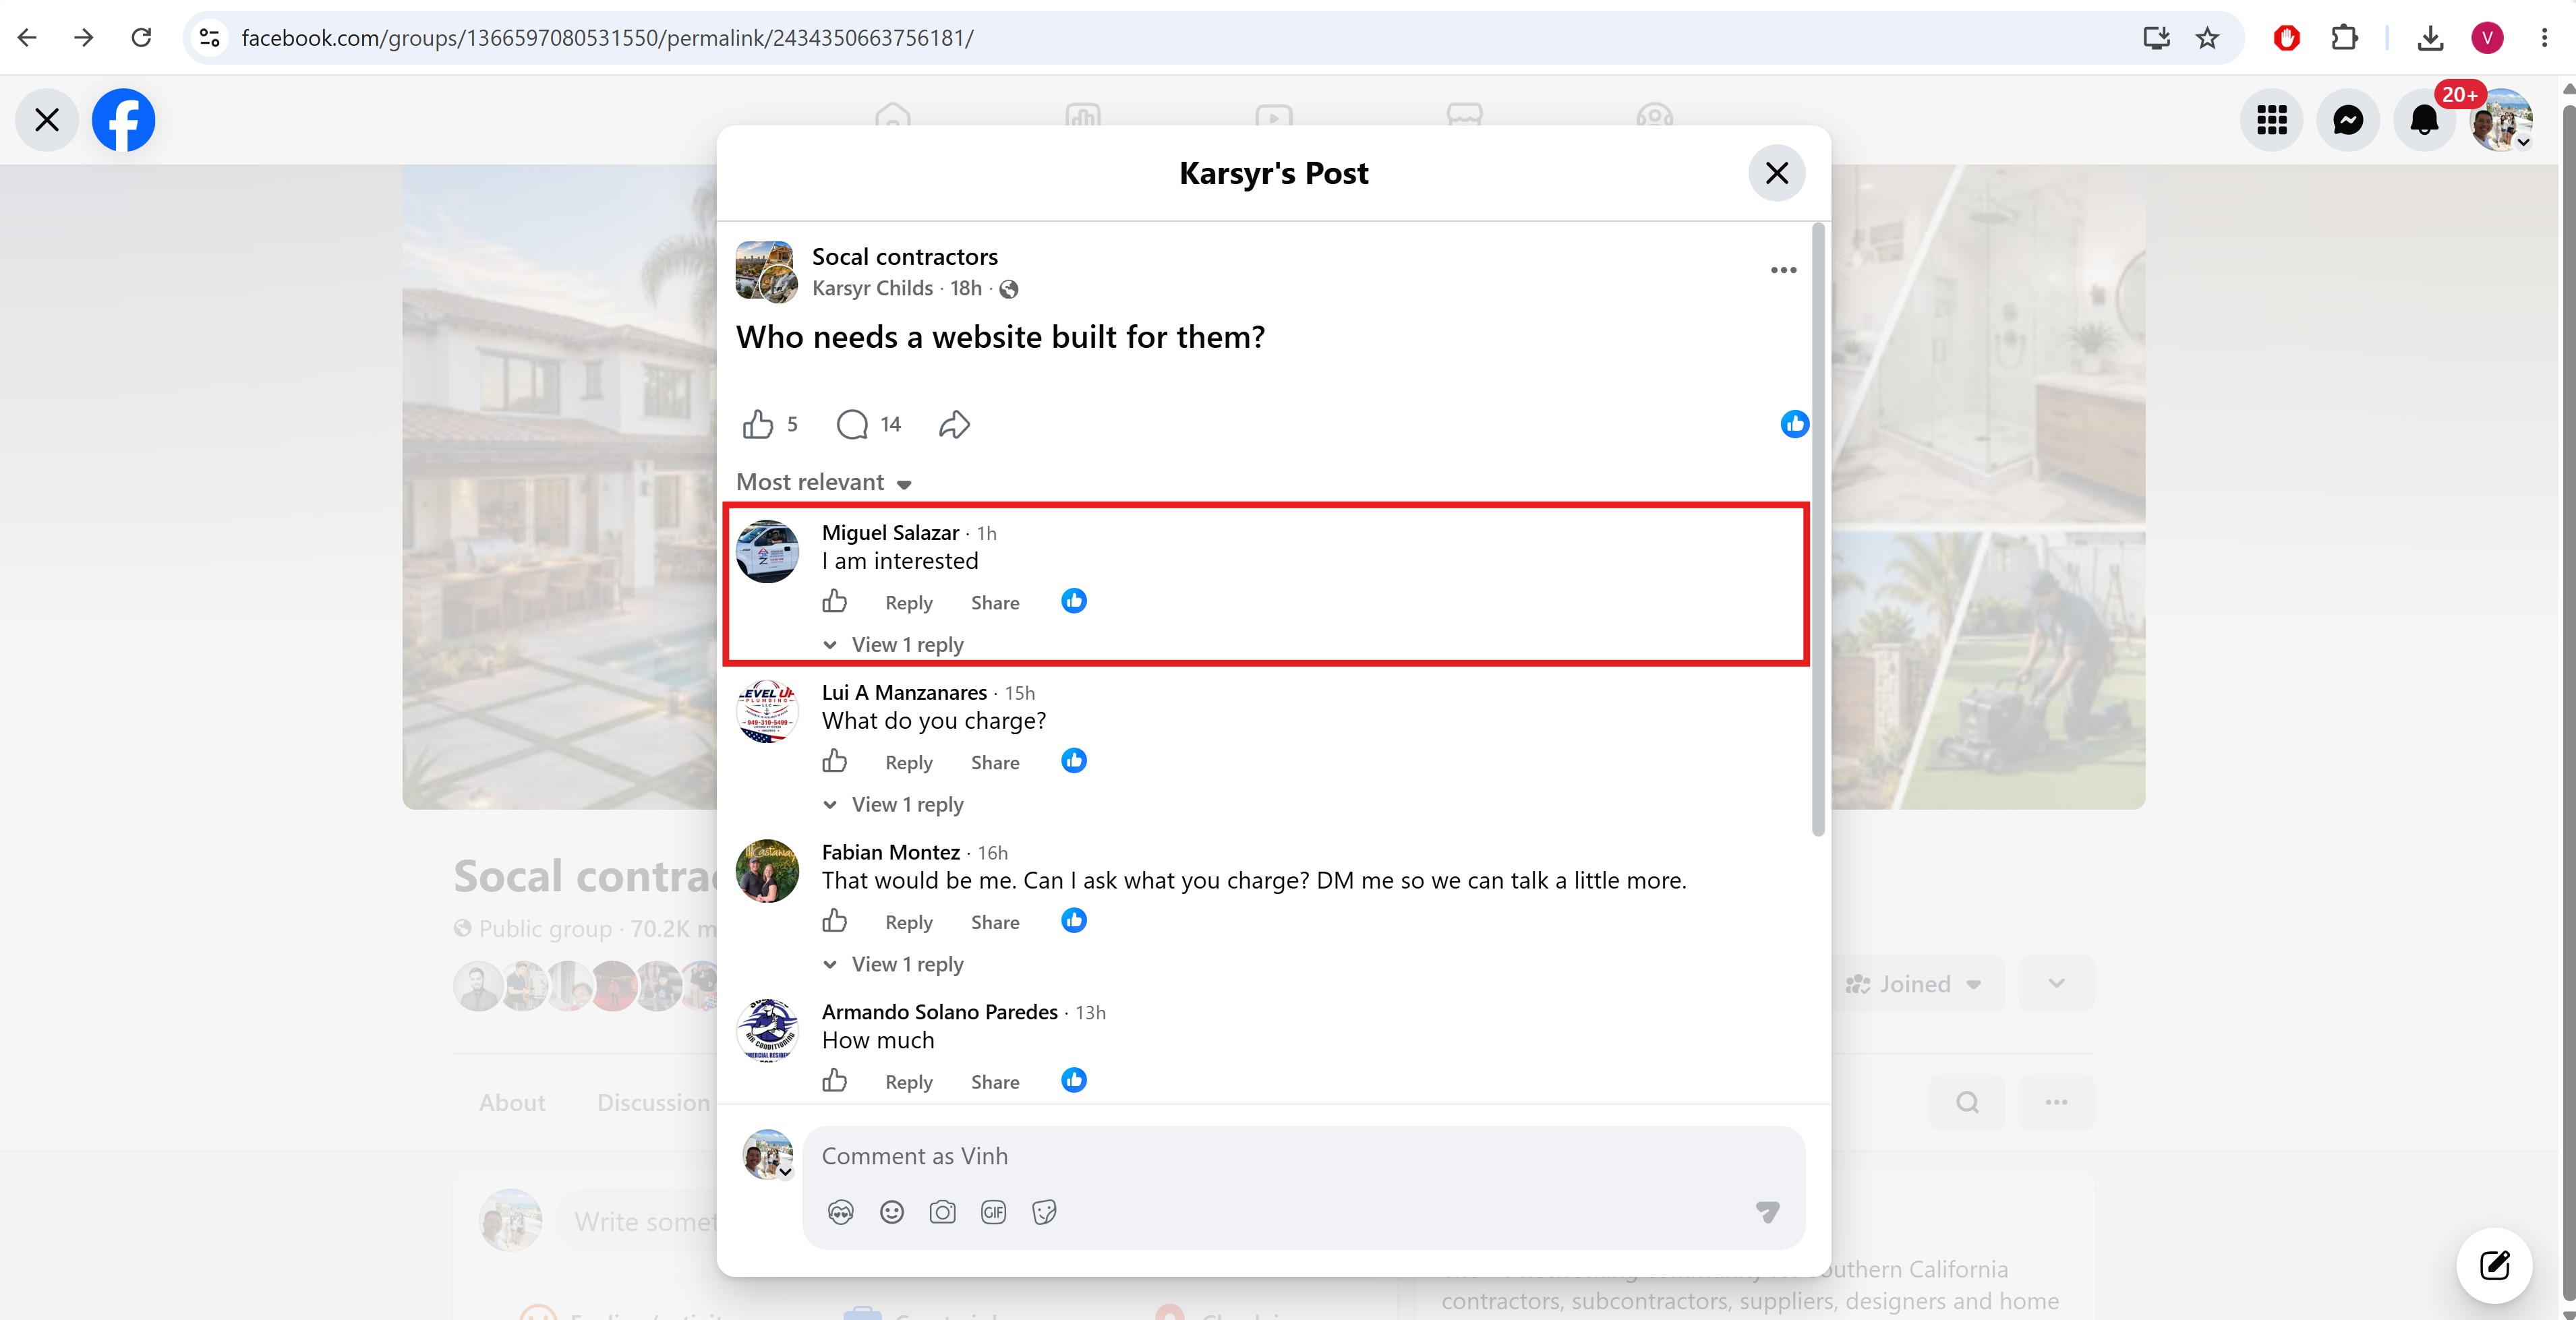The height and width of the screenshot is (1320, 2576).
Task: Open the Most relevant comment sort dropdown
Action: click(824, 483)
